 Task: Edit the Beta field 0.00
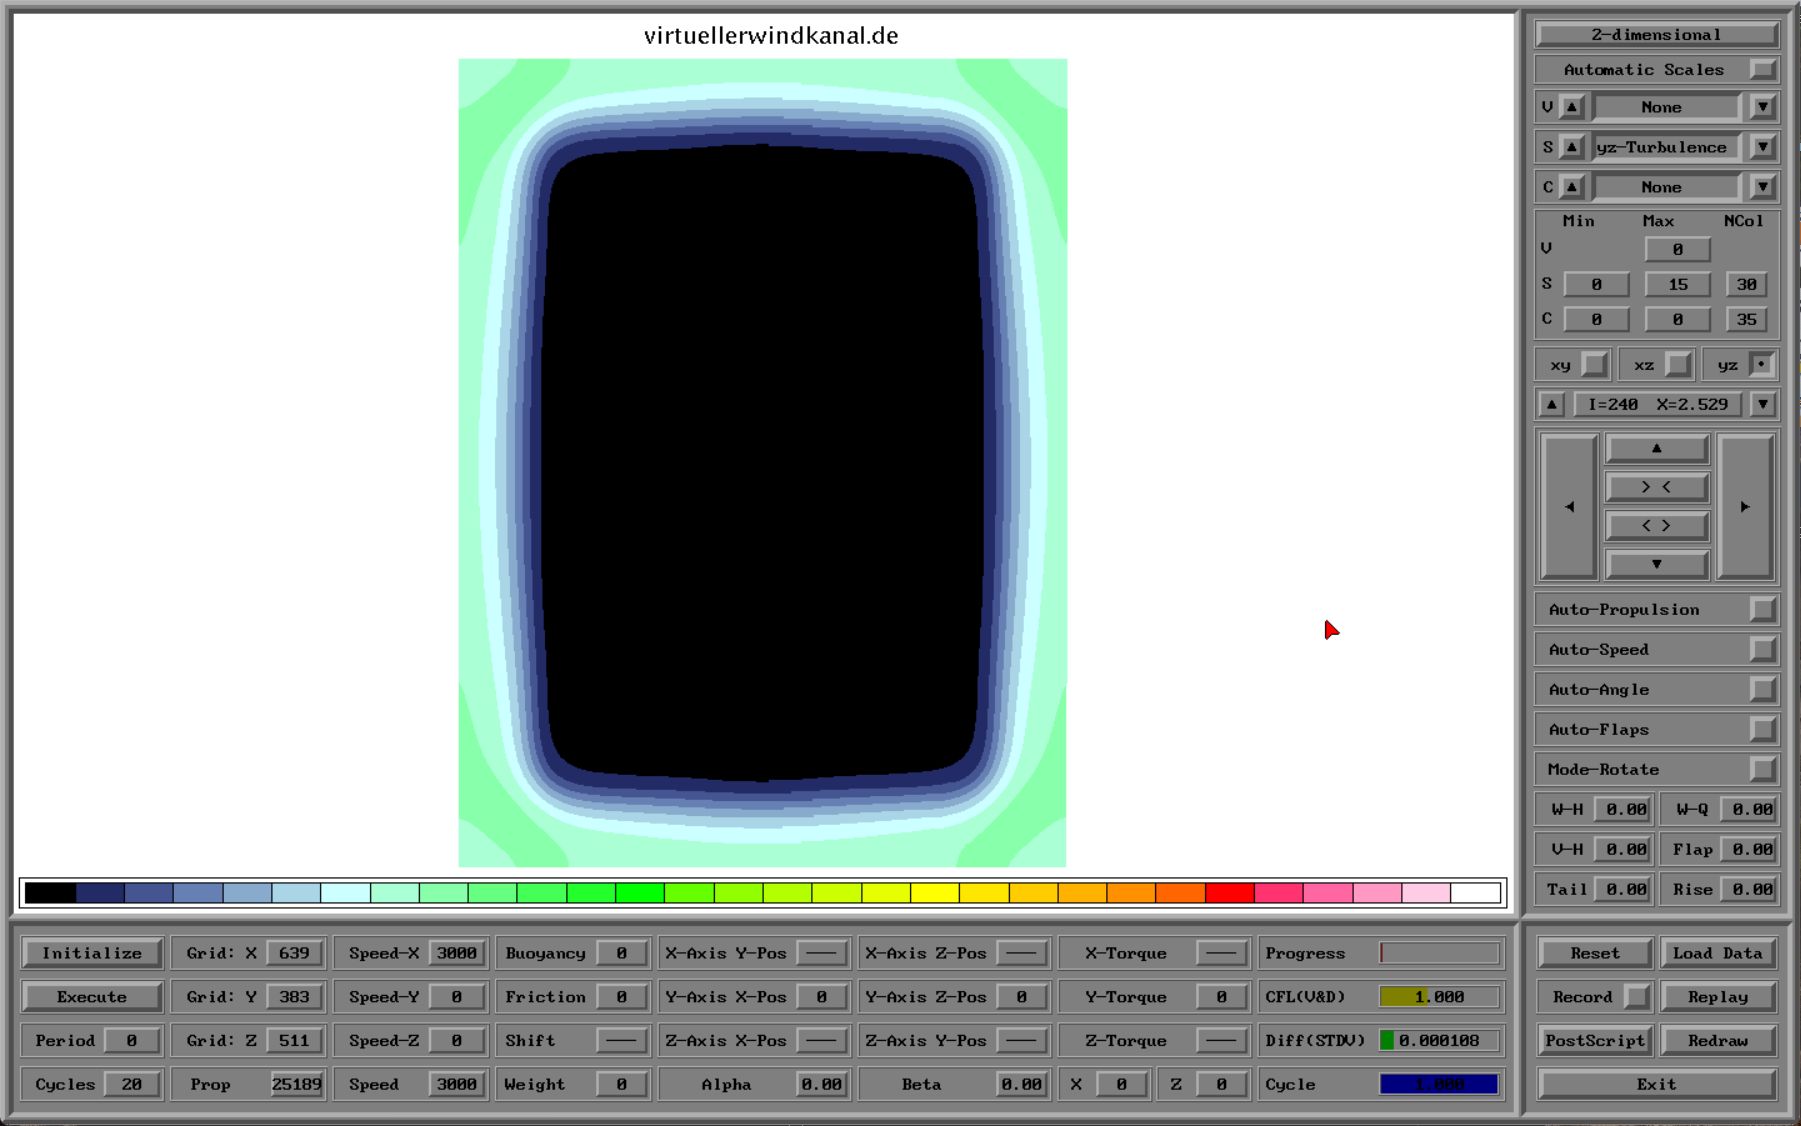tap(1021, 1084)
